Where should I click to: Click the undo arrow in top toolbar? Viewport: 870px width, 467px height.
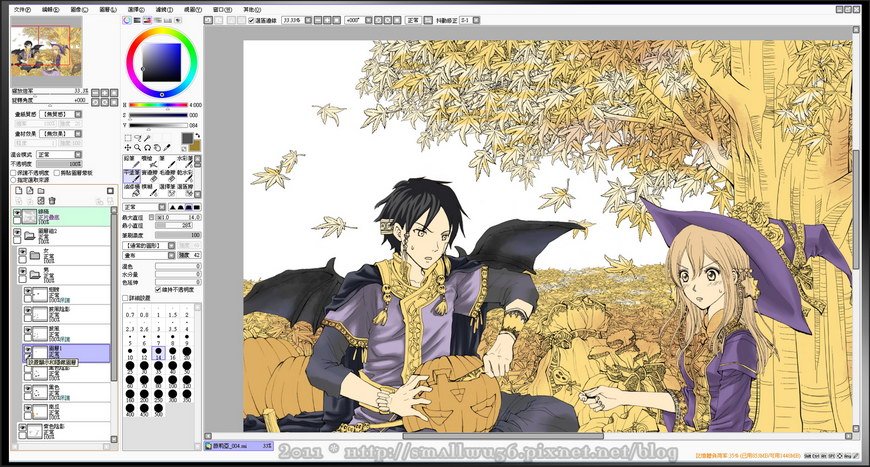209,20
